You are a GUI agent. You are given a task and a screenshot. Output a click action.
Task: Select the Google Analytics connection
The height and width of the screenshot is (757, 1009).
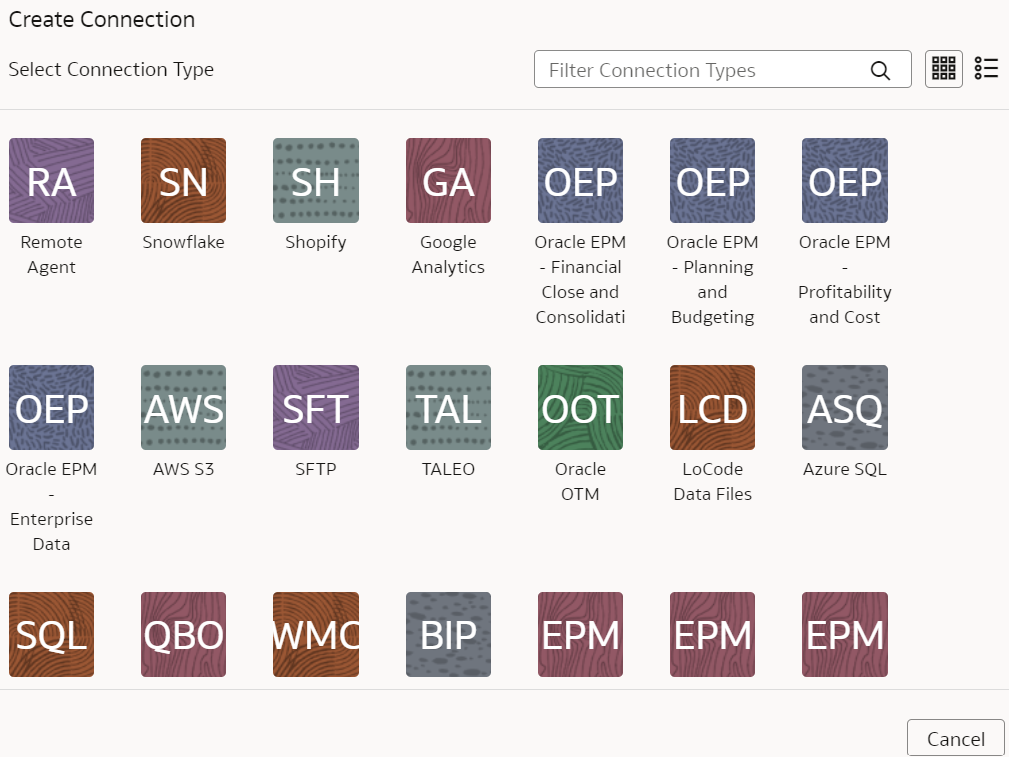pyautogui.click(x=448, y=181)
